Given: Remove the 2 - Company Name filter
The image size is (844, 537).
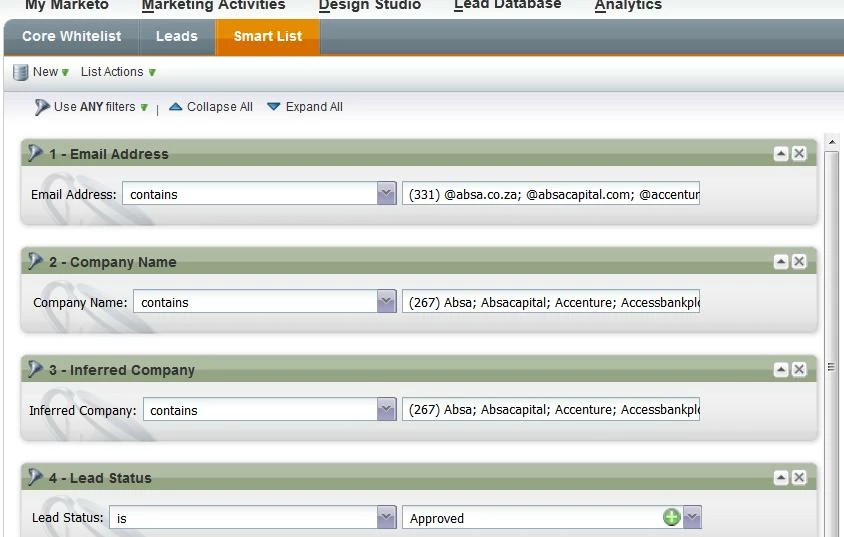Looking at the screenshot, I should tap(799, 262).
